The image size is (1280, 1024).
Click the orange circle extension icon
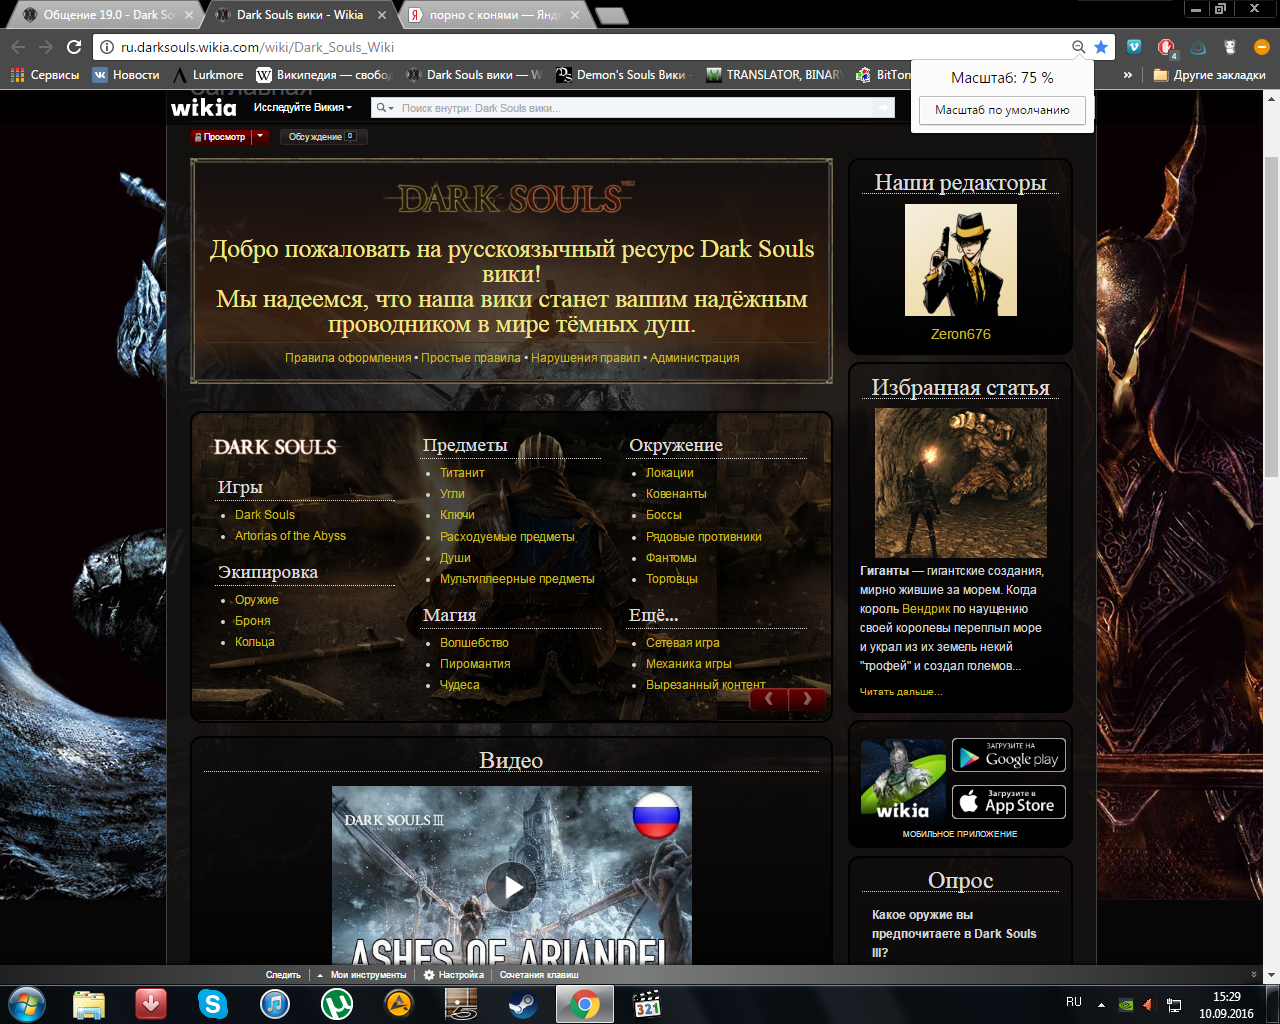coord(1262,47)
